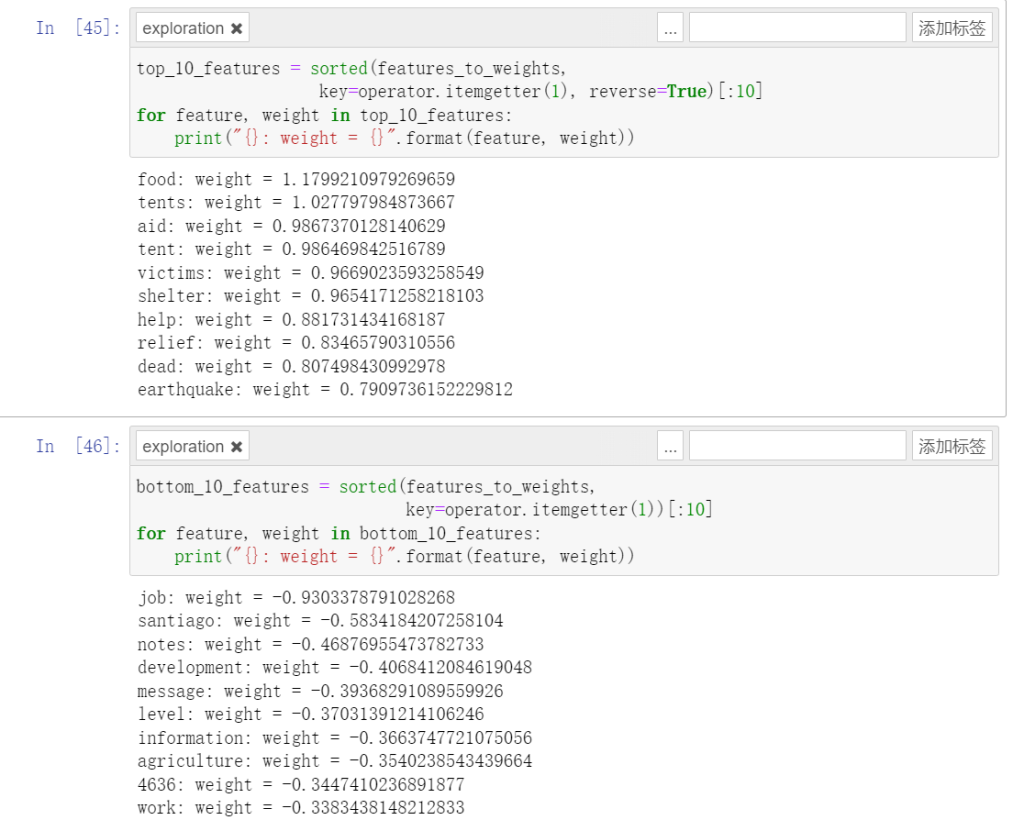Click the print statement in cell 45

coord(404,139)
